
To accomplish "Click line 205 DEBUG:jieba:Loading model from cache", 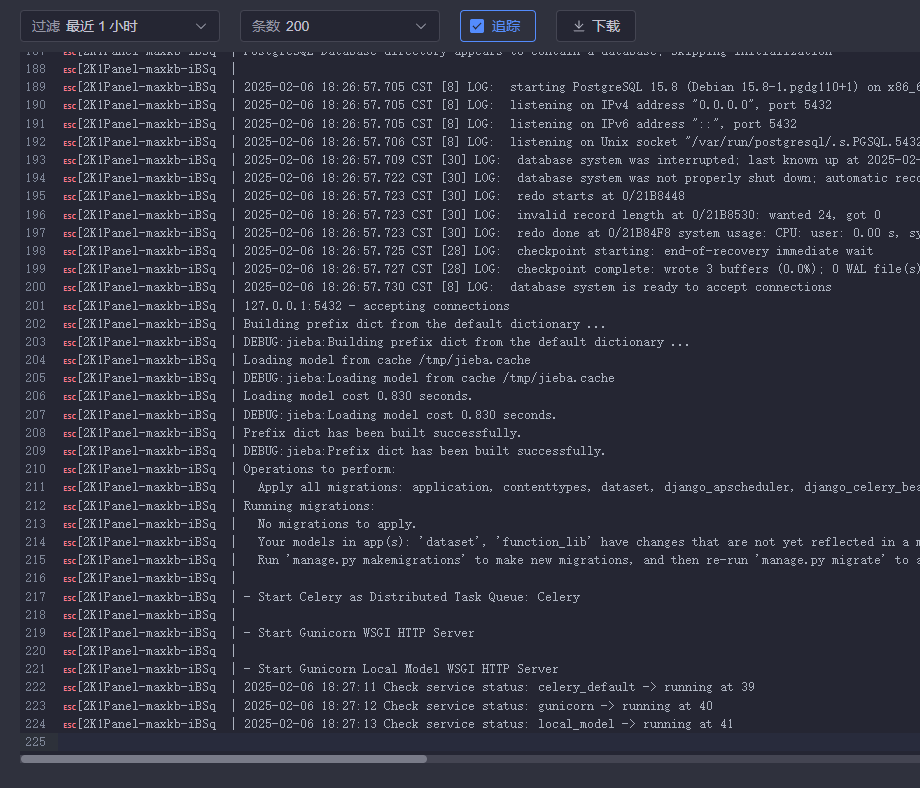I will 429,378.
